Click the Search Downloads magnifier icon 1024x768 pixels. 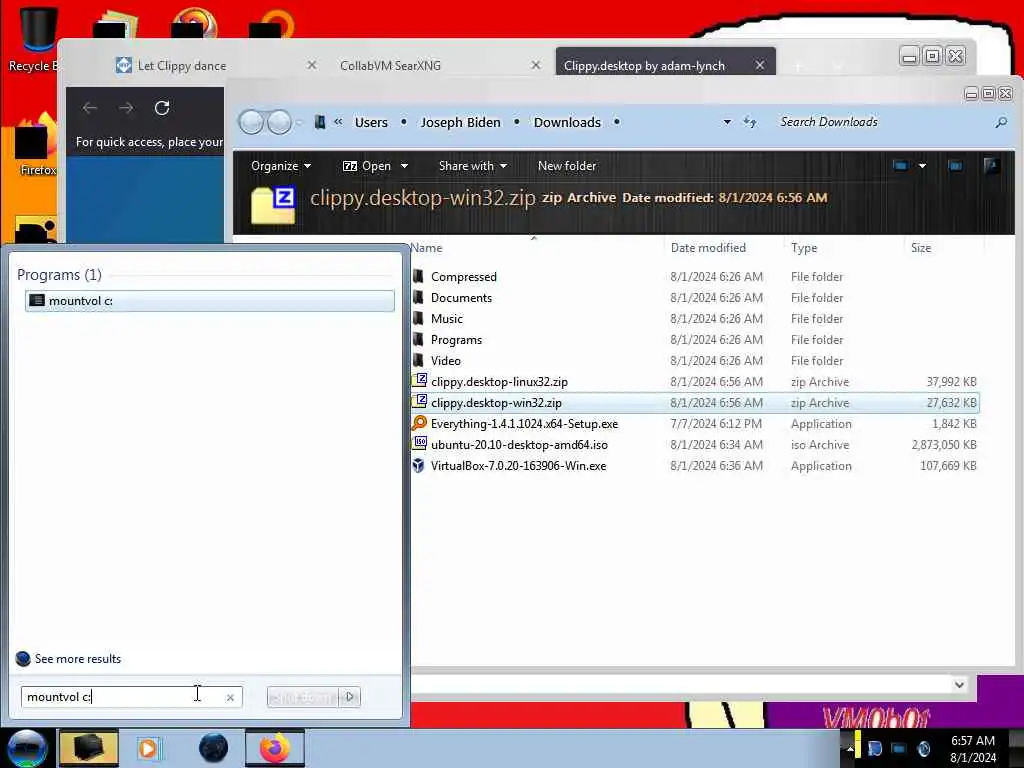(1000, 122)
